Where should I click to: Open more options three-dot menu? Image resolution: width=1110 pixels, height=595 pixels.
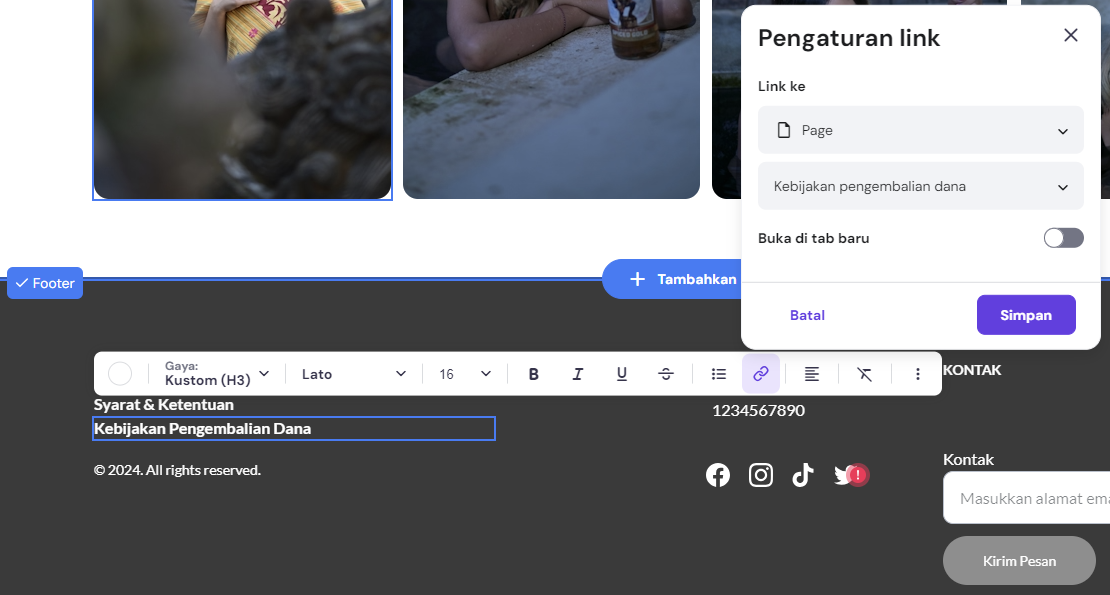click(917, 374)
